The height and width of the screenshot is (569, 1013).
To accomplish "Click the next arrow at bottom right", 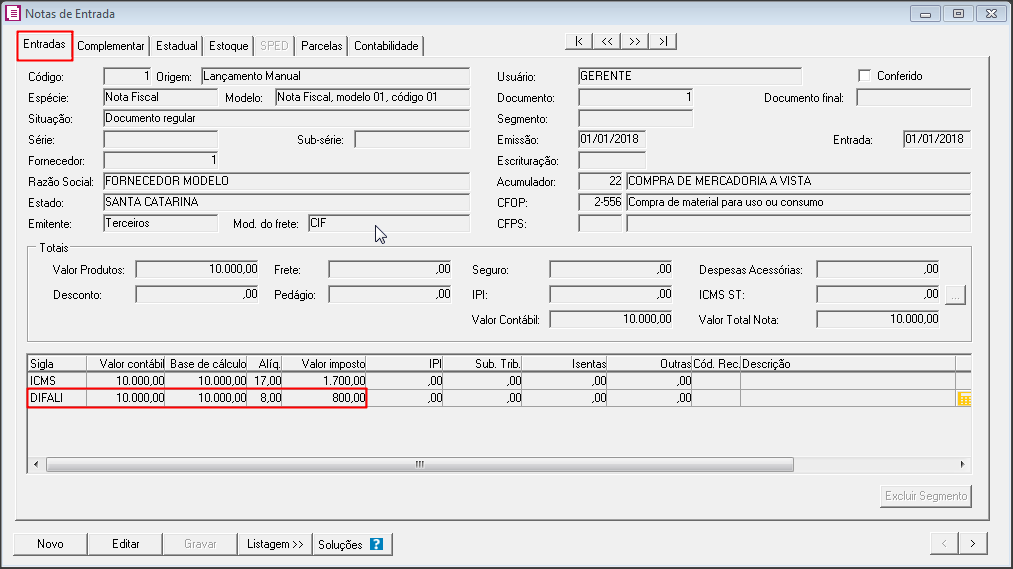I will tap(973, 544).
